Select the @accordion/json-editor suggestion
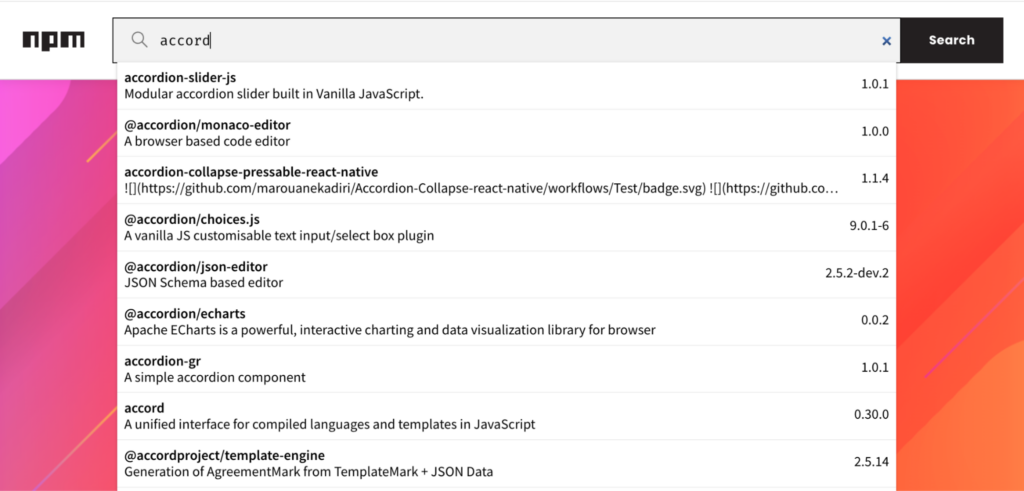The image size is (1024, 491). (x=196, y=266)
